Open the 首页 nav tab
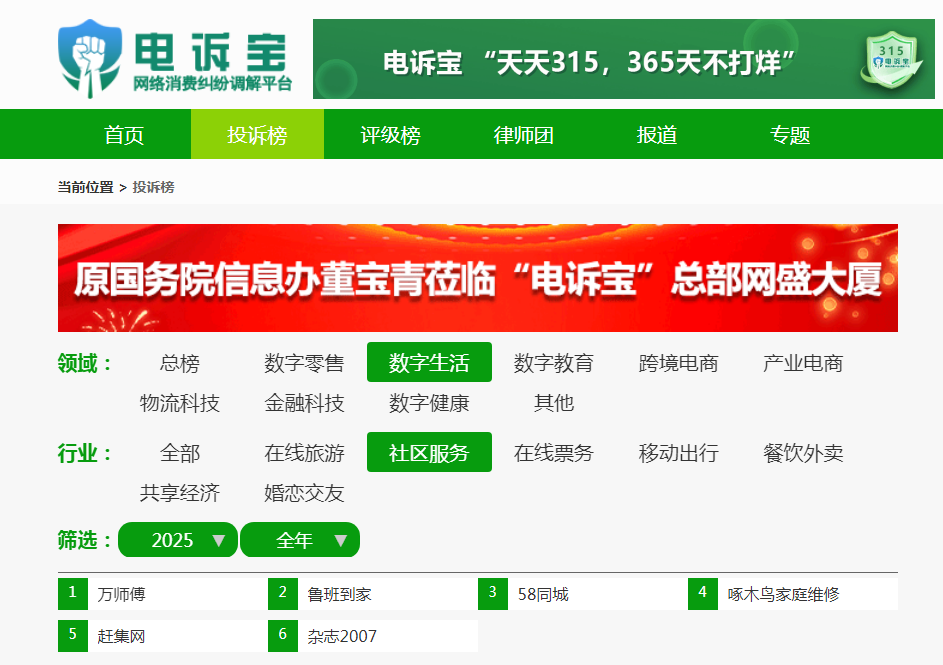This screenshot has width=943, height=665. [x=124, y=135]
